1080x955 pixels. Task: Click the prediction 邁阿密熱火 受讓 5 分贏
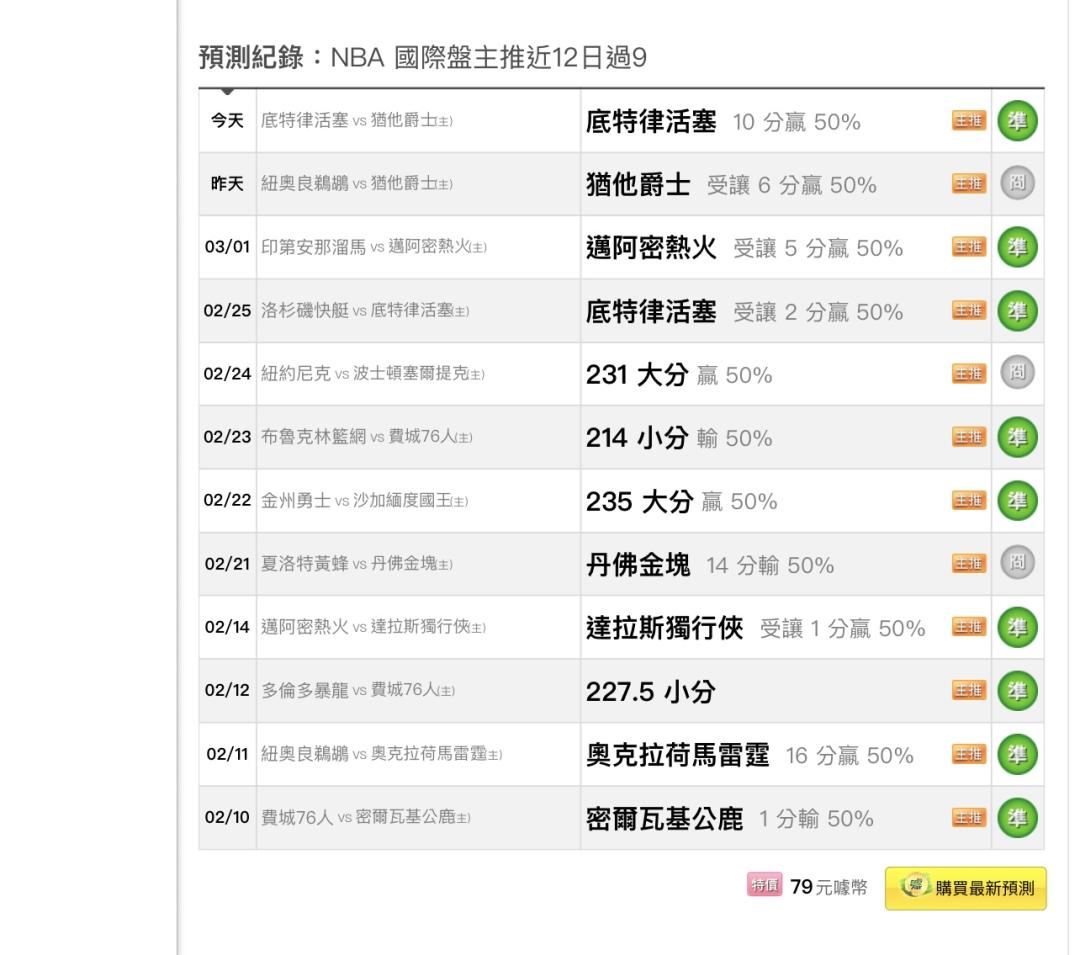coord(745,248)
